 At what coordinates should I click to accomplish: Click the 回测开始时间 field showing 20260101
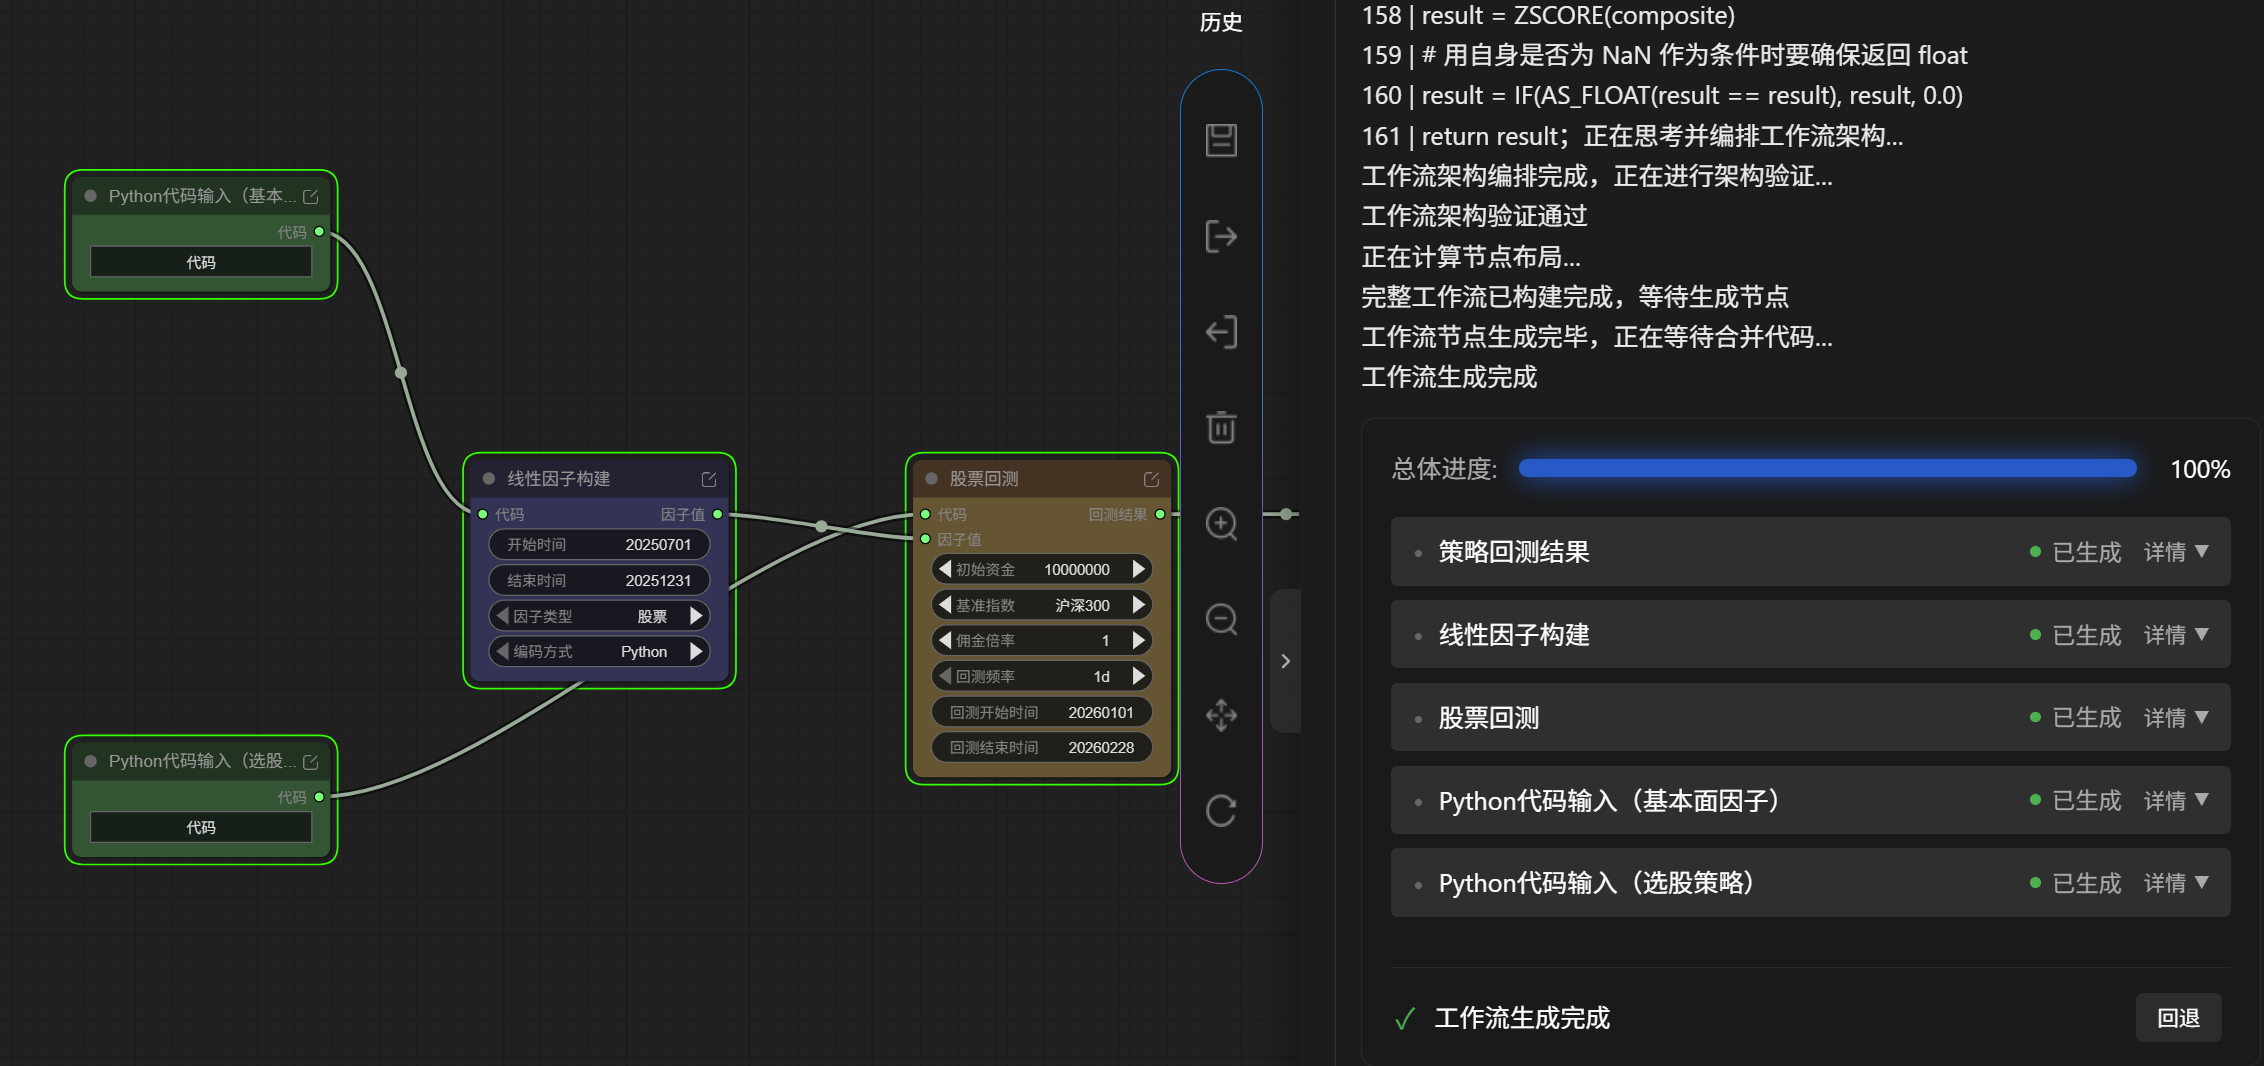tap(1041, 712)
